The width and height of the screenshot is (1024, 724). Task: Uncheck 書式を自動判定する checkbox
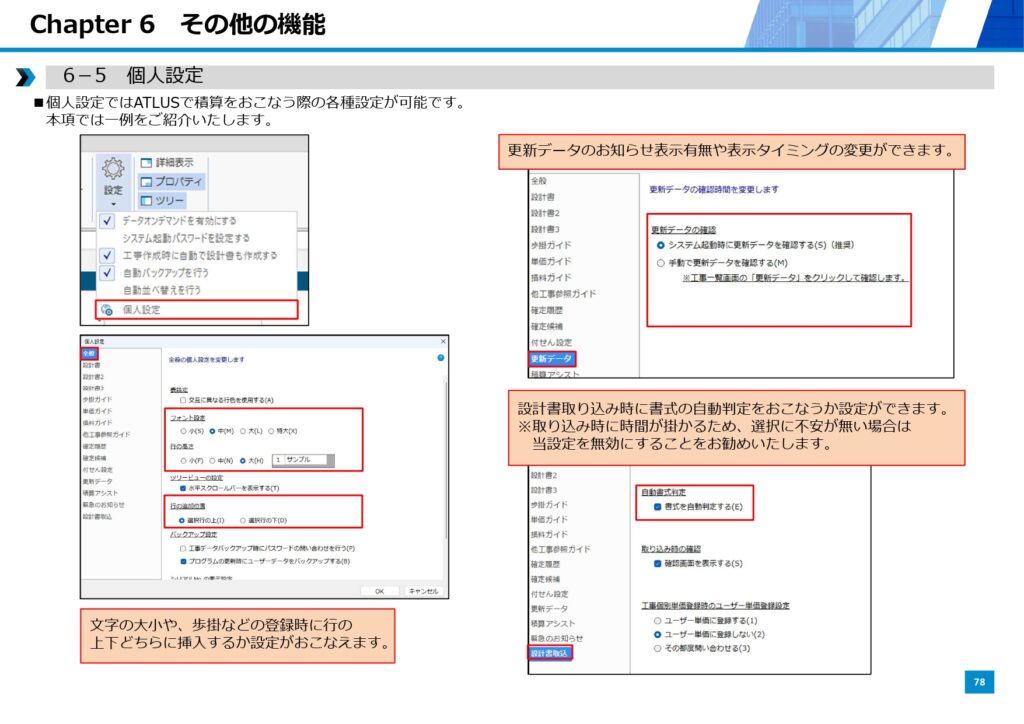pos(657,507)
